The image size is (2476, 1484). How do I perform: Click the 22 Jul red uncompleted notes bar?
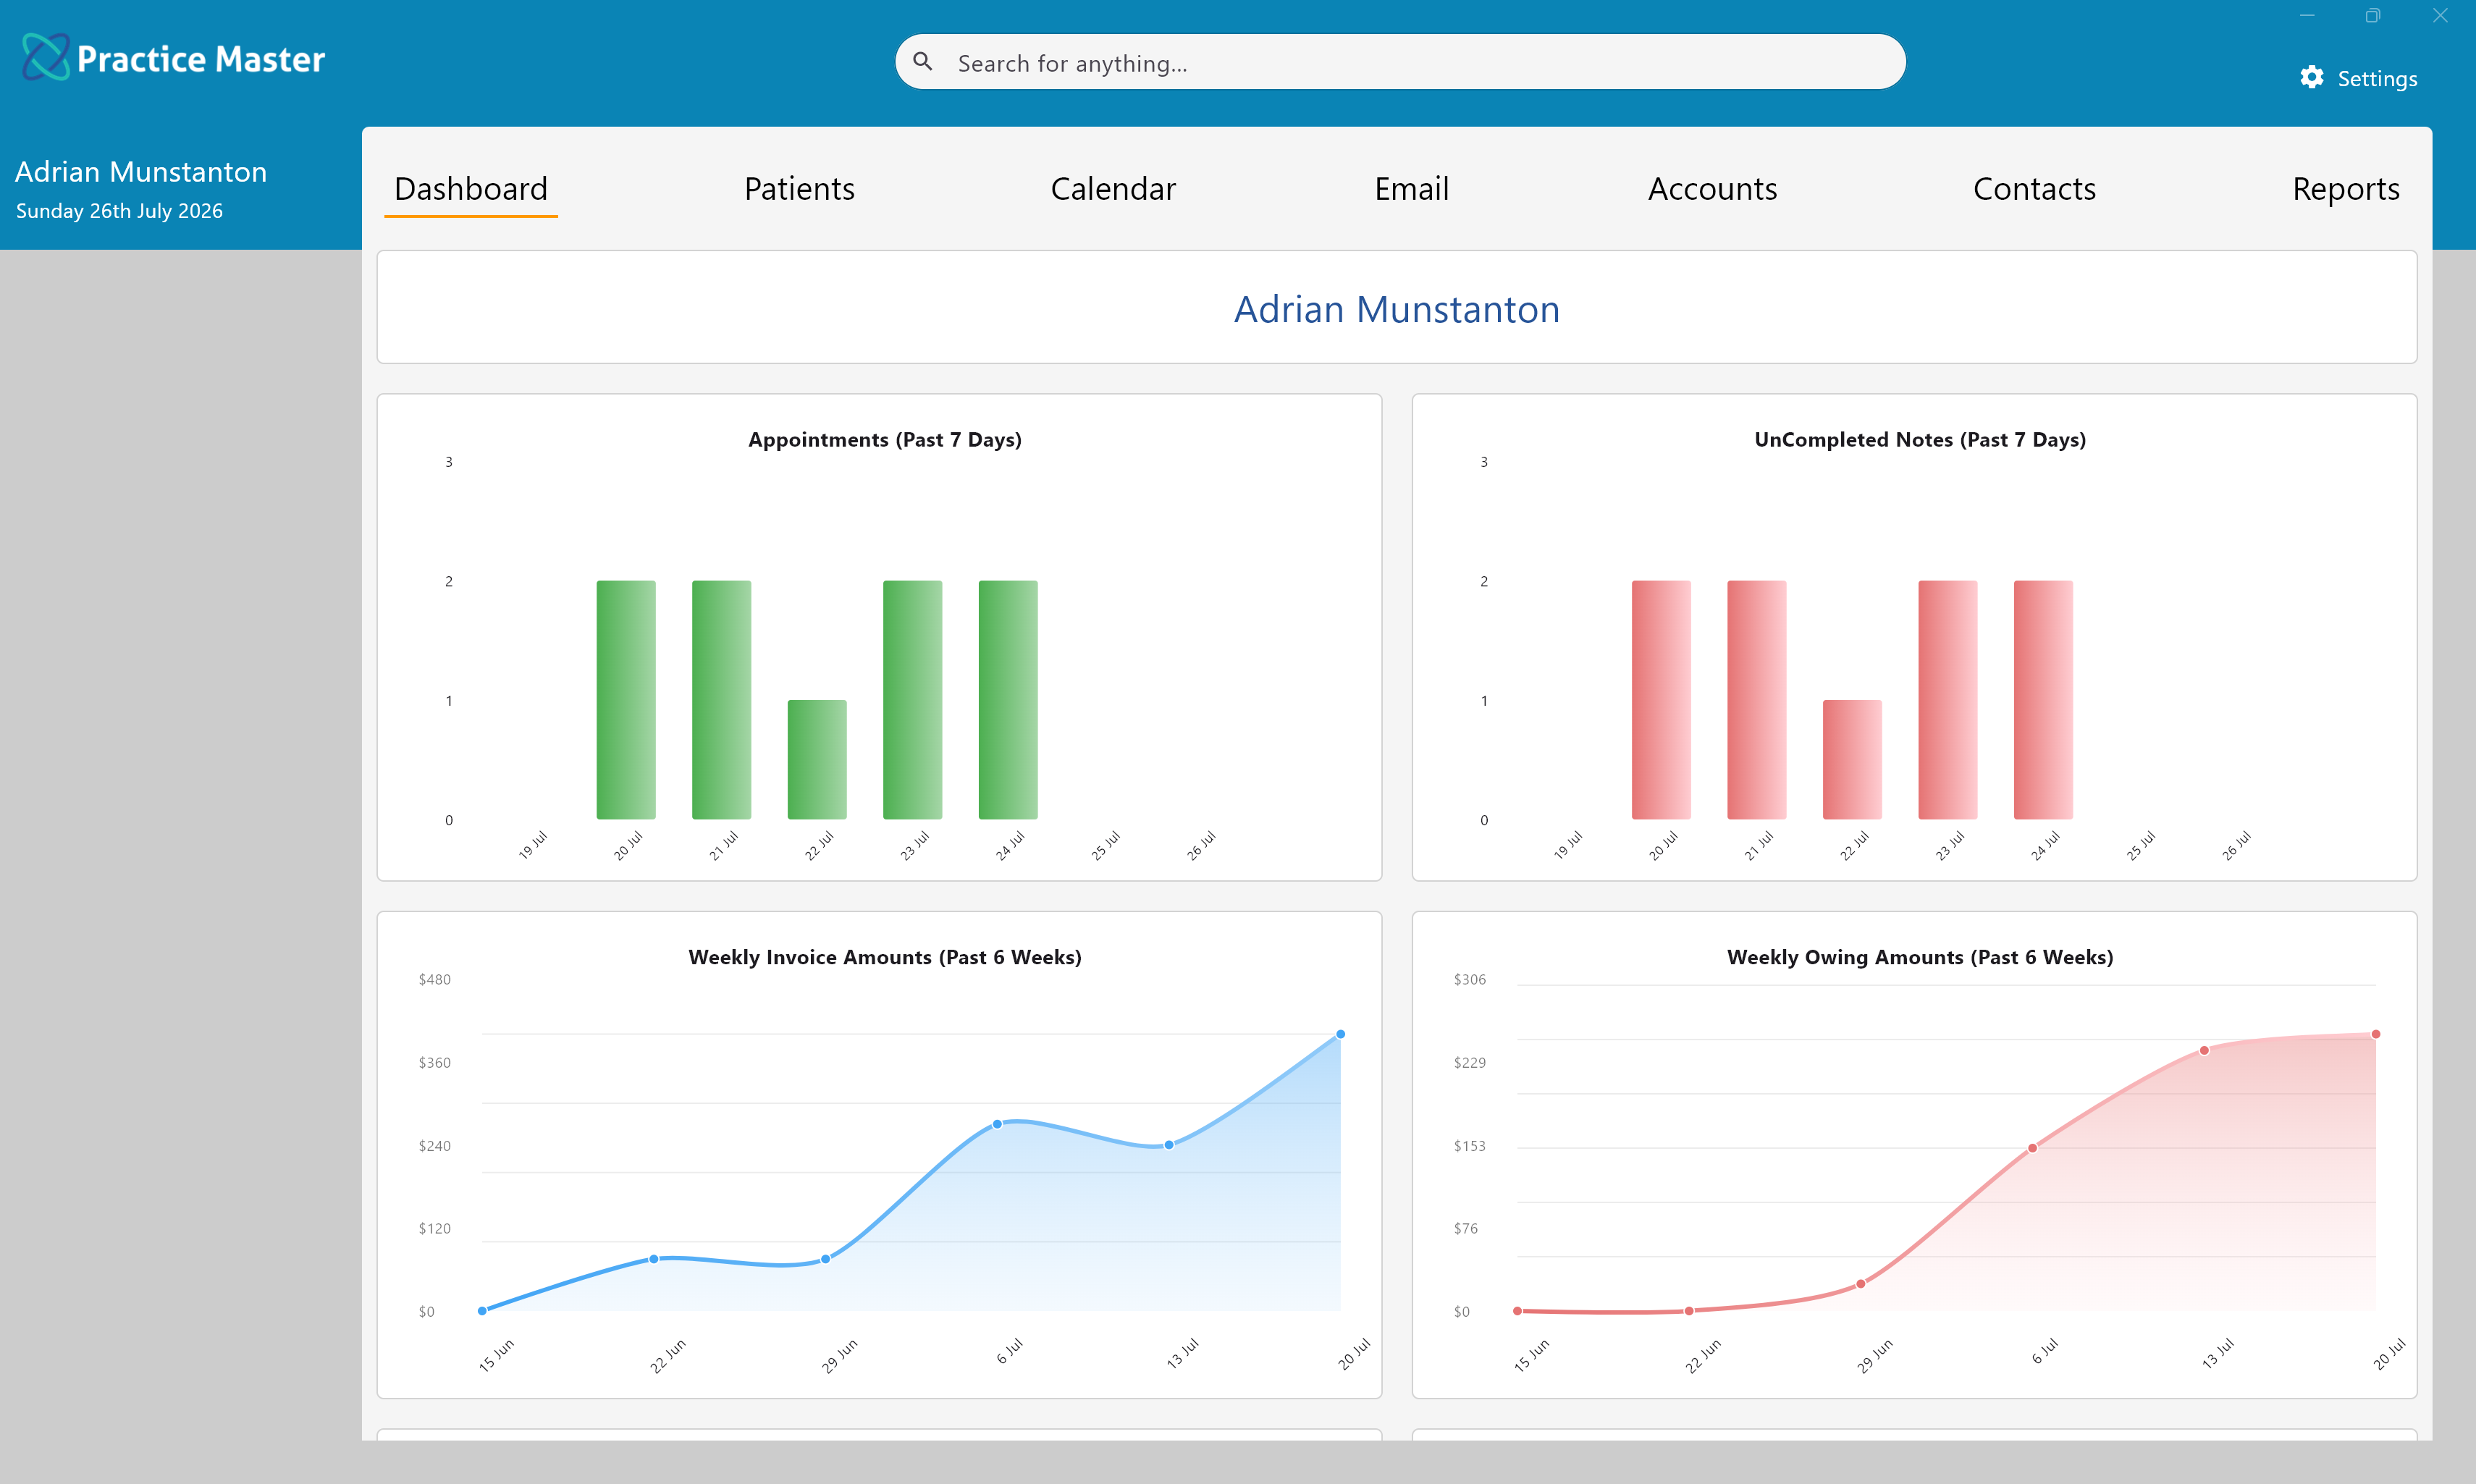tap(1852, 760)
